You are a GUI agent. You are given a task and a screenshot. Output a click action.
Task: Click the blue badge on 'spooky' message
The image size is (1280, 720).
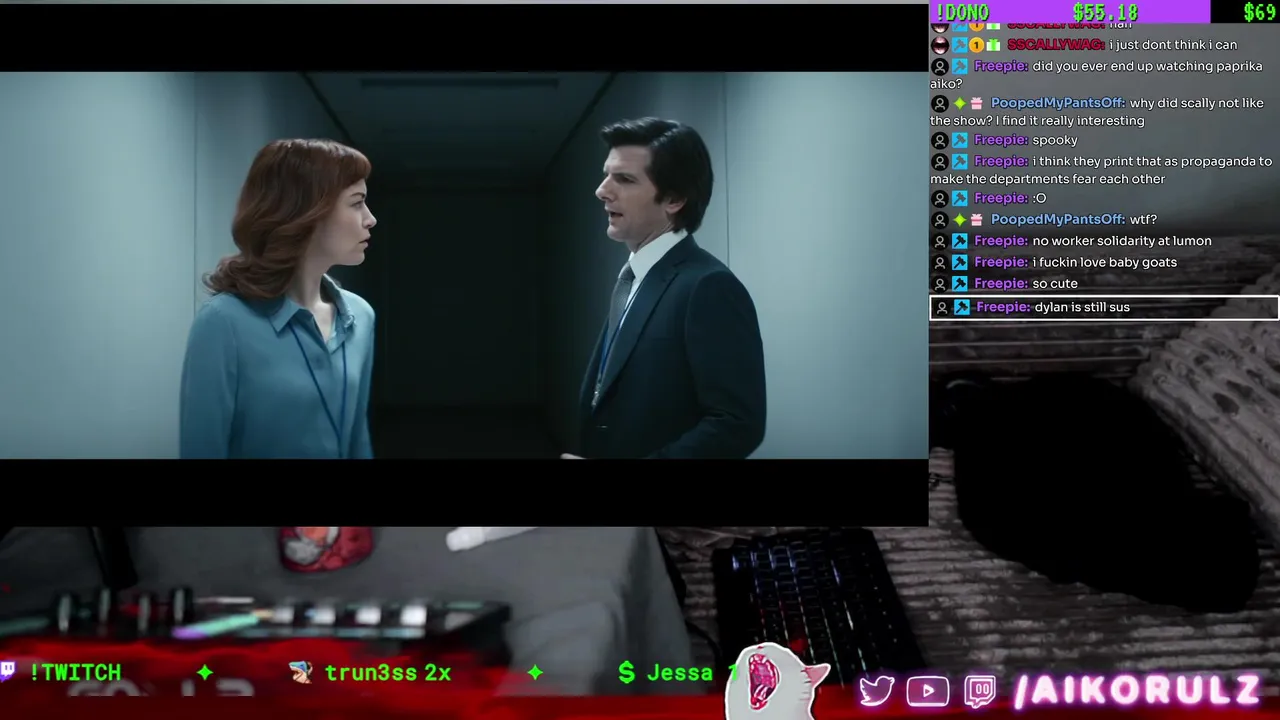coord(959,141)
